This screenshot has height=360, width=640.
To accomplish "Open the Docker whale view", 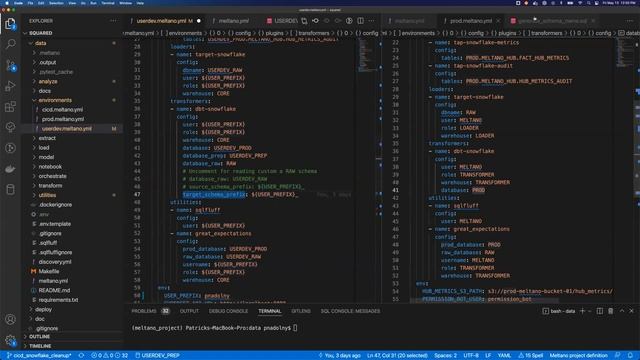I will click(10, 169).
